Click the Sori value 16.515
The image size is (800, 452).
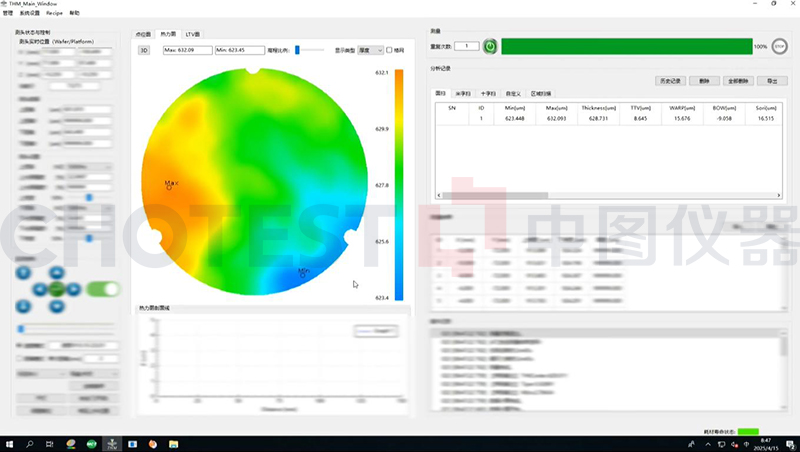coord(766,118)
